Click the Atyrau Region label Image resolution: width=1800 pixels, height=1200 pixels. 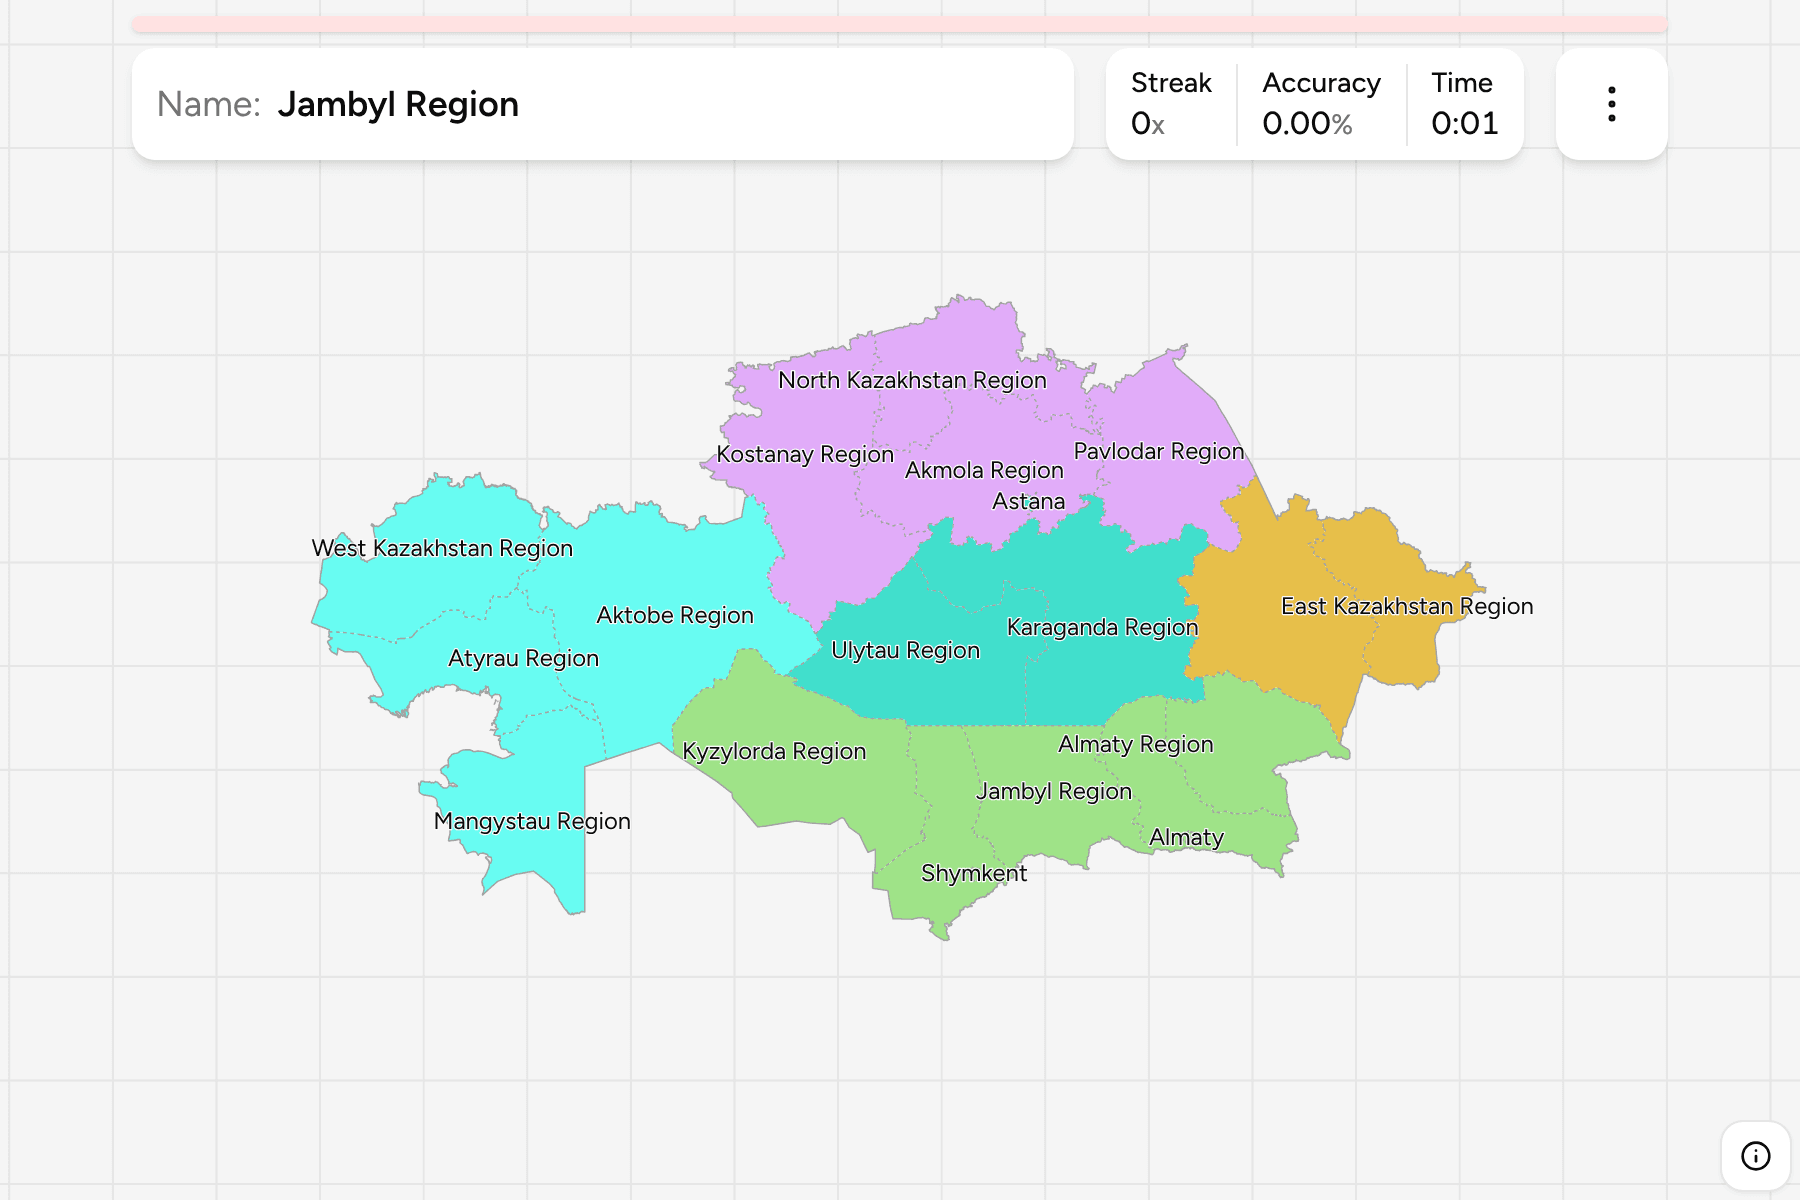pyautogui.click(x=523, y=658)
